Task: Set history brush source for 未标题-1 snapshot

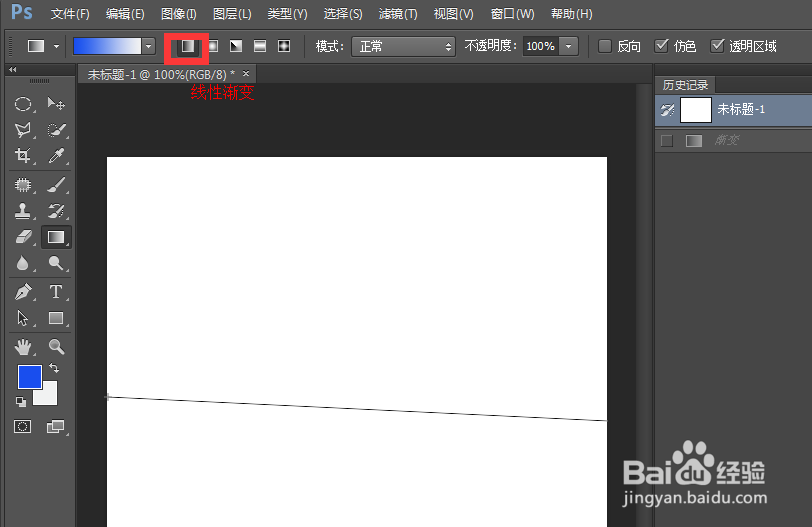Action: pos(667,110)
